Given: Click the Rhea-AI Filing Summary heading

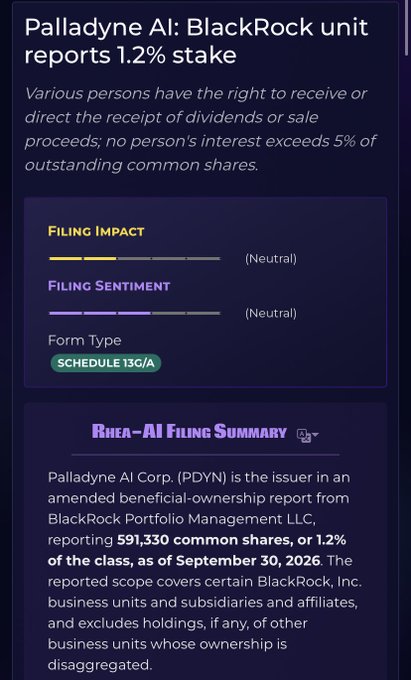Looking at the screenshot, I should pos(189,432).
